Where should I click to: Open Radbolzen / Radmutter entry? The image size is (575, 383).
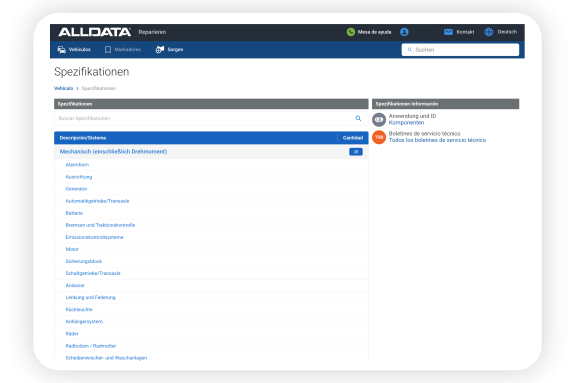91,346
